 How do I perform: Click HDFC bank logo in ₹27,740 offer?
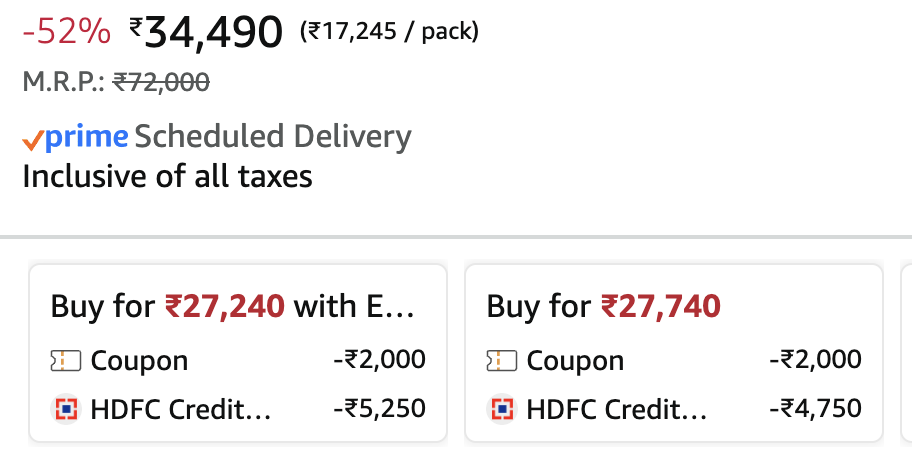pyautogui.click(x=501, y=408)
